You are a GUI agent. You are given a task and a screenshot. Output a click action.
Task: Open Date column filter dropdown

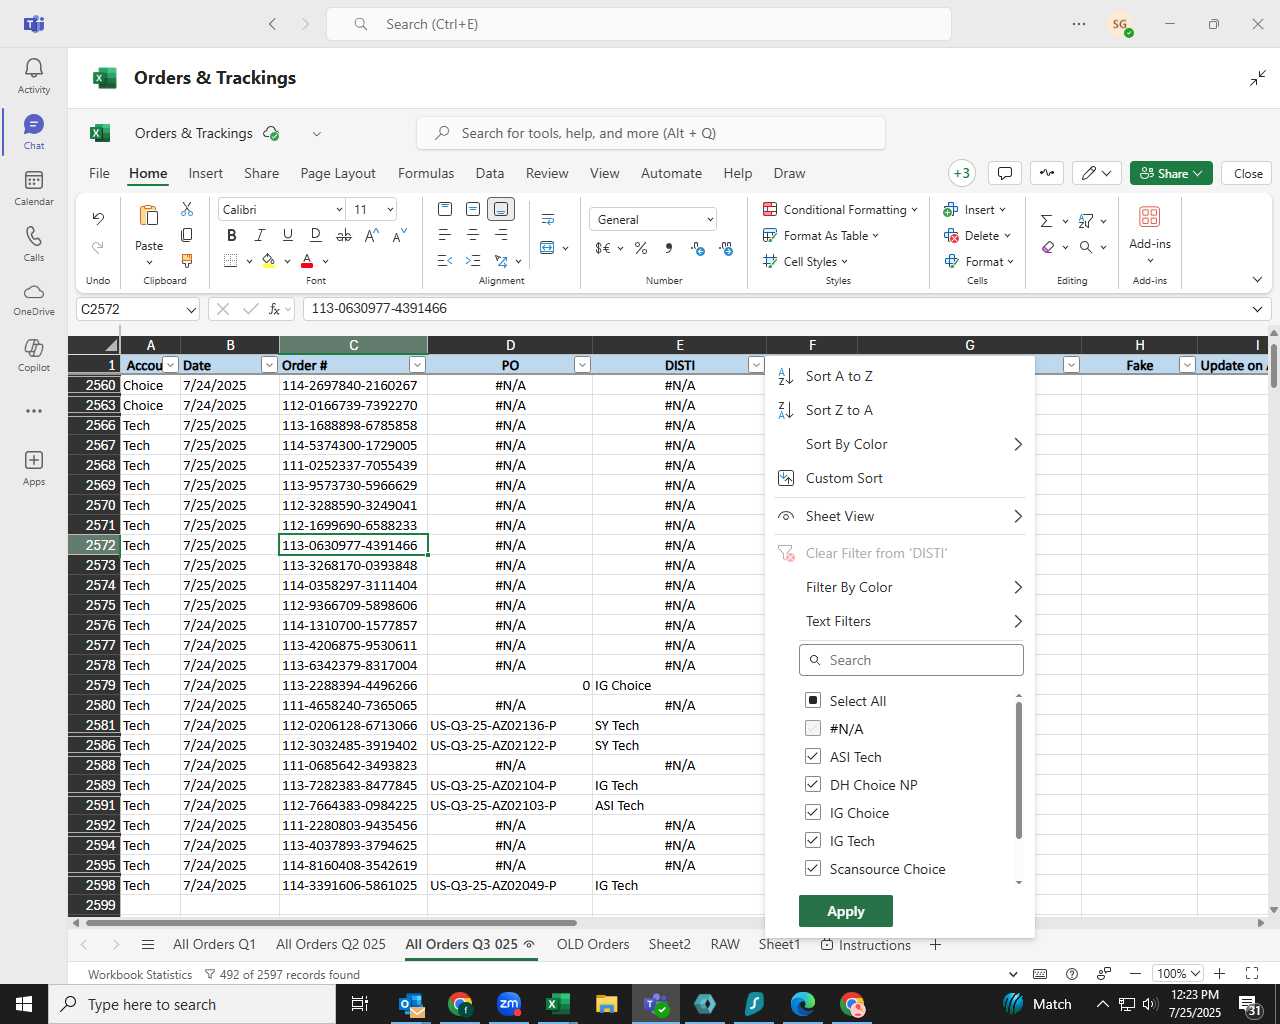point(269,365)
